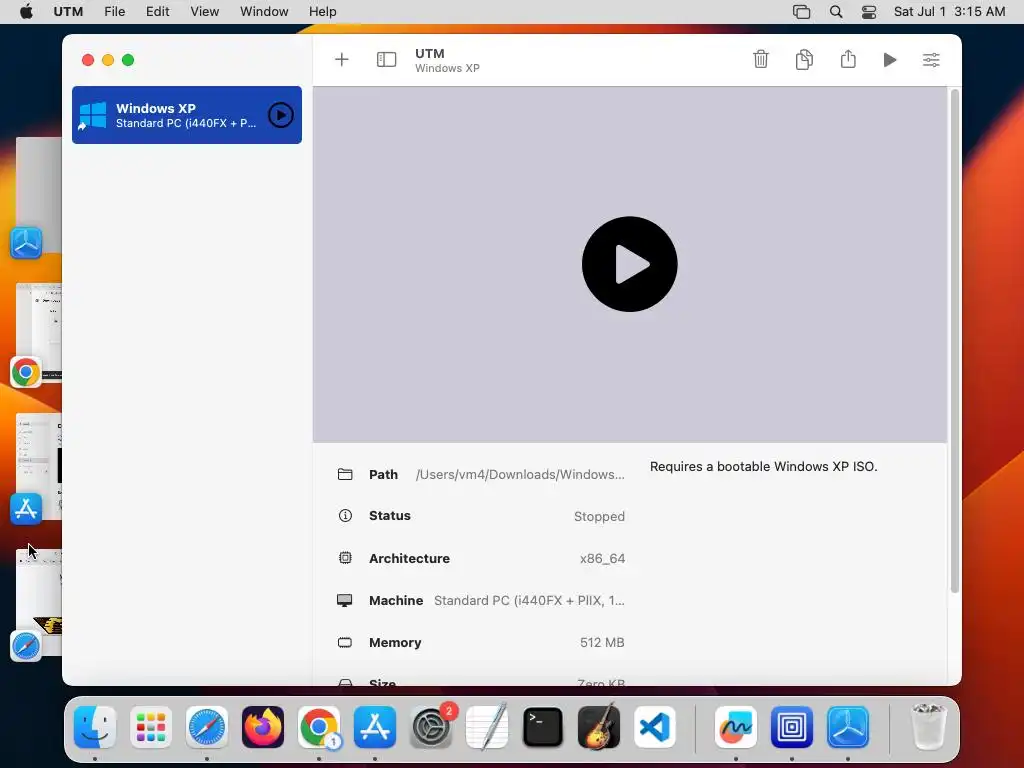Open GarageBand from the dock
Screen dimensions: 1024x768
pyautogui.click(x=599, y=727)
